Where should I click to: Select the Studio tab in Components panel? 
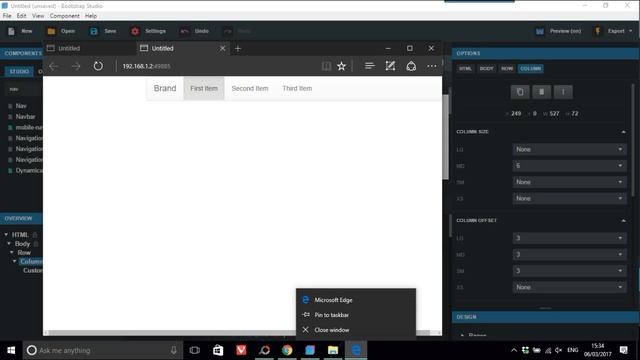click(19, 71)
